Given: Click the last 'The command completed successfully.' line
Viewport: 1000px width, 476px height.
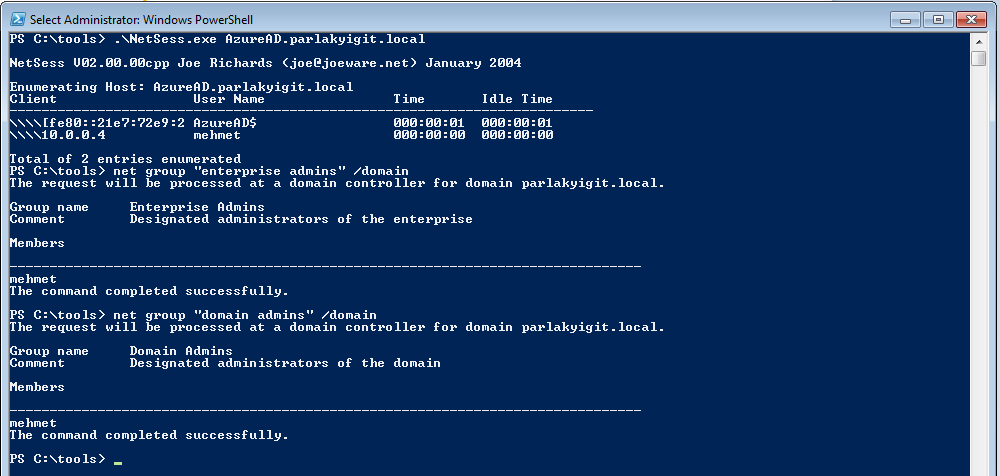Looking at the screenshot, I should (149, 435).
